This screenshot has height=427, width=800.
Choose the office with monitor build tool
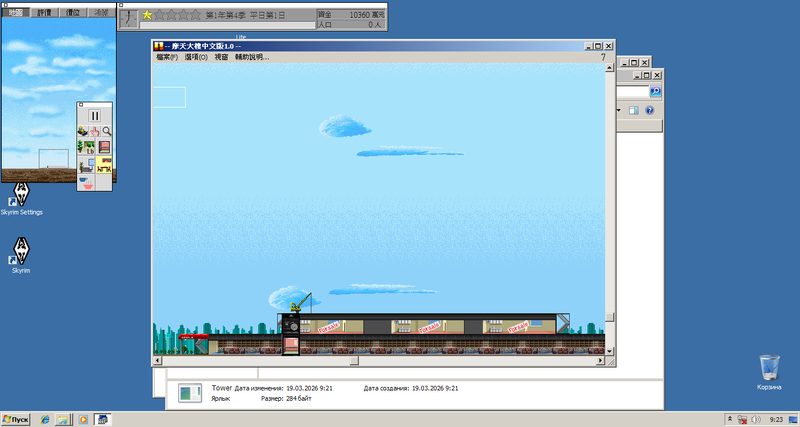click(86, 165)
